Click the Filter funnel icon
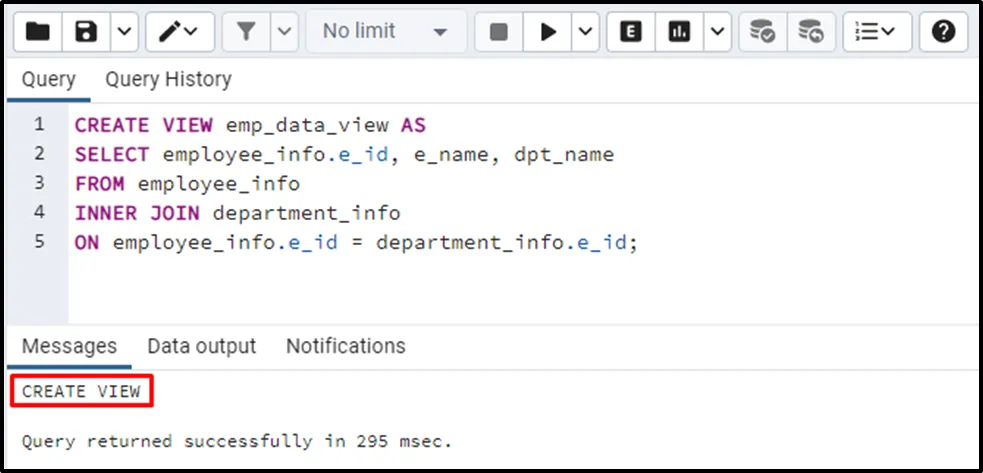 (x=246, y=32)
